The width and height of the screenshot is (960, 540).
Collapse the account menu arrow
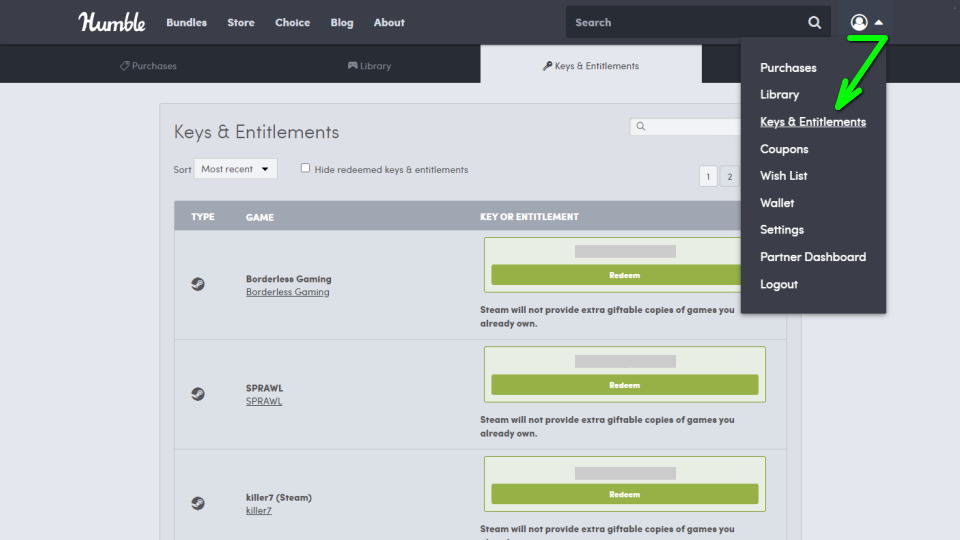pos(879,22)
